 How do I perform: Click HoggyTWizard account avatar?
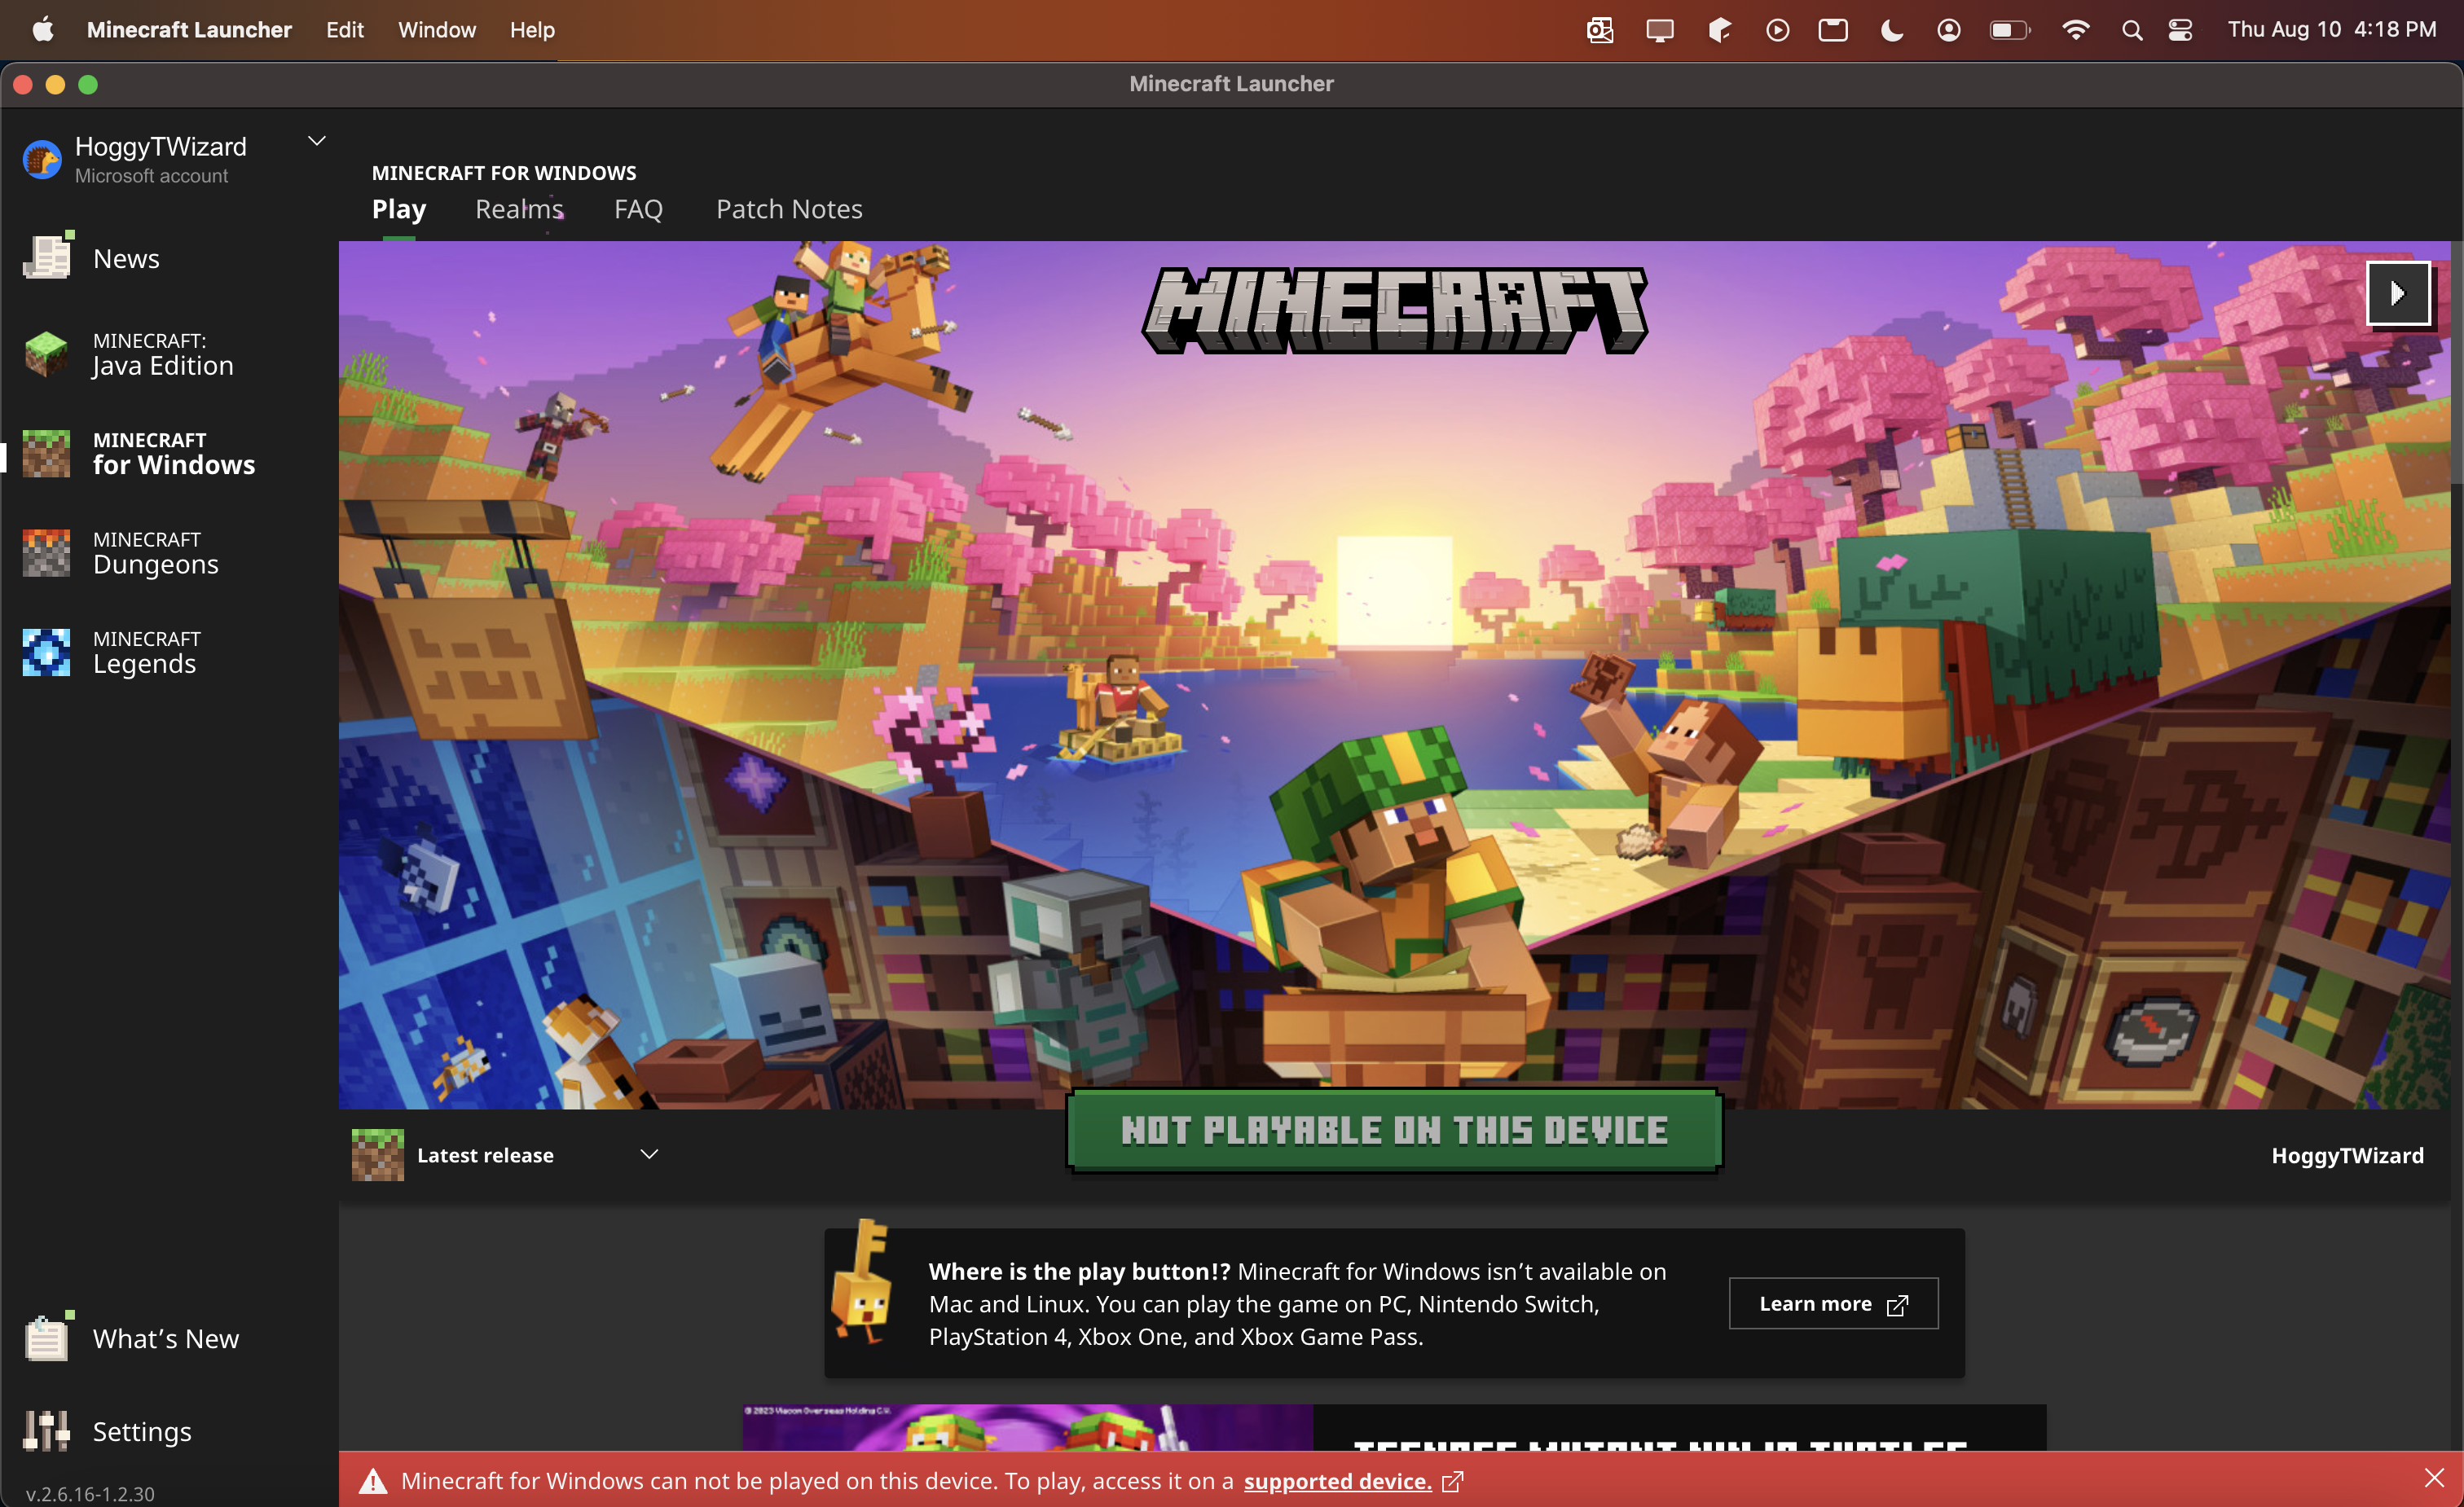pos(42,159)
